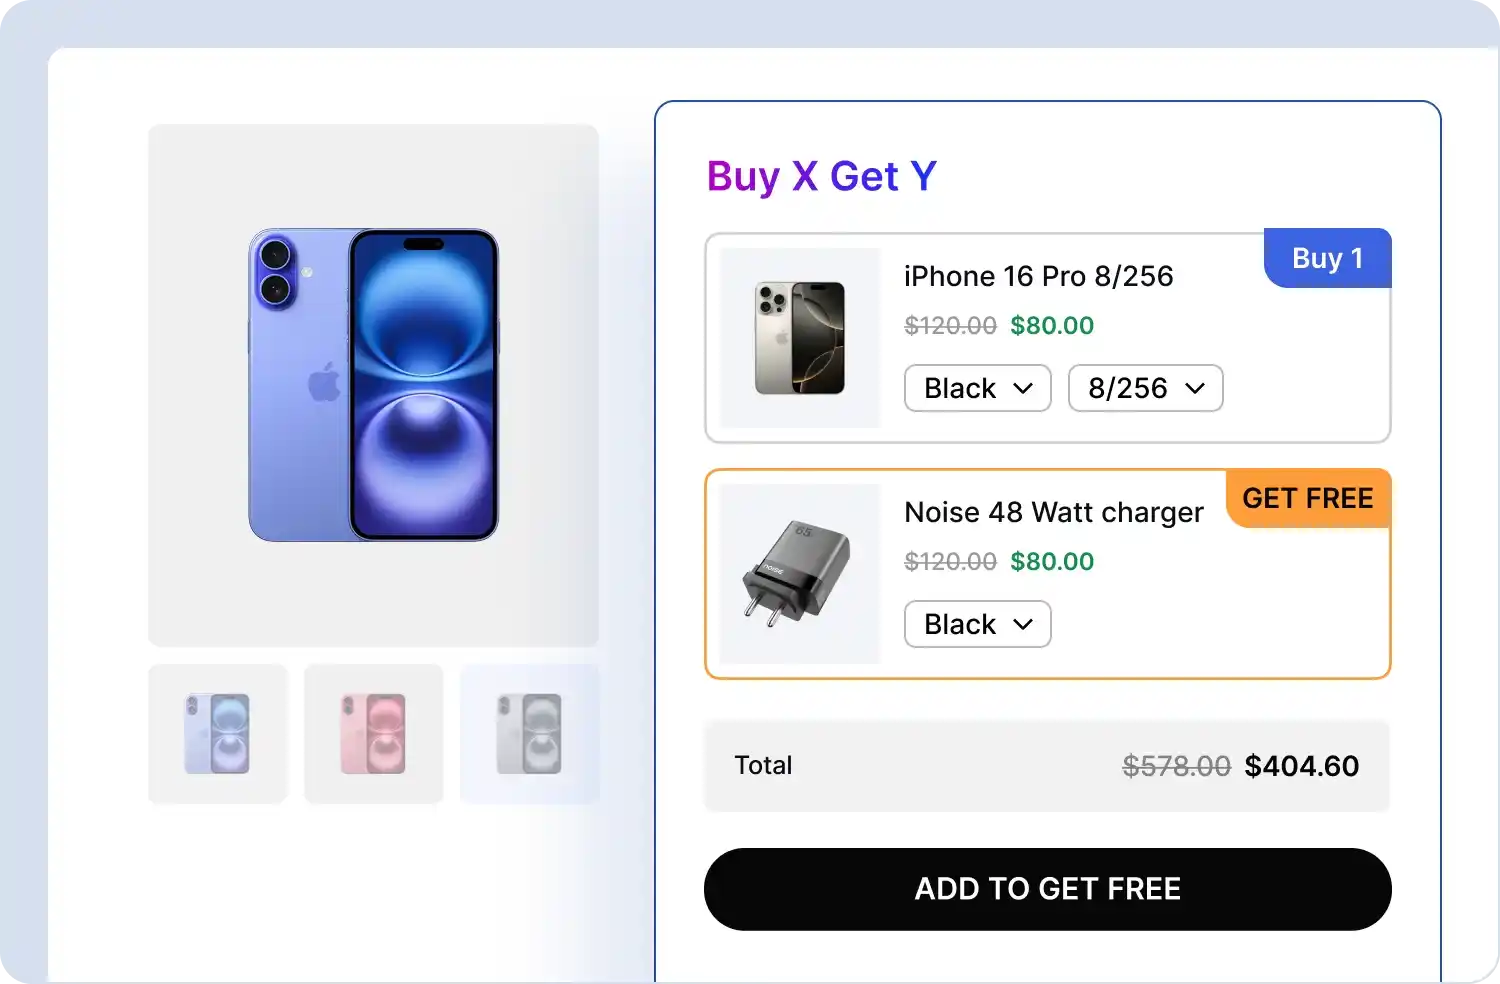
Task: Click the $404.60 total amount
Action: coord(1301,766)
